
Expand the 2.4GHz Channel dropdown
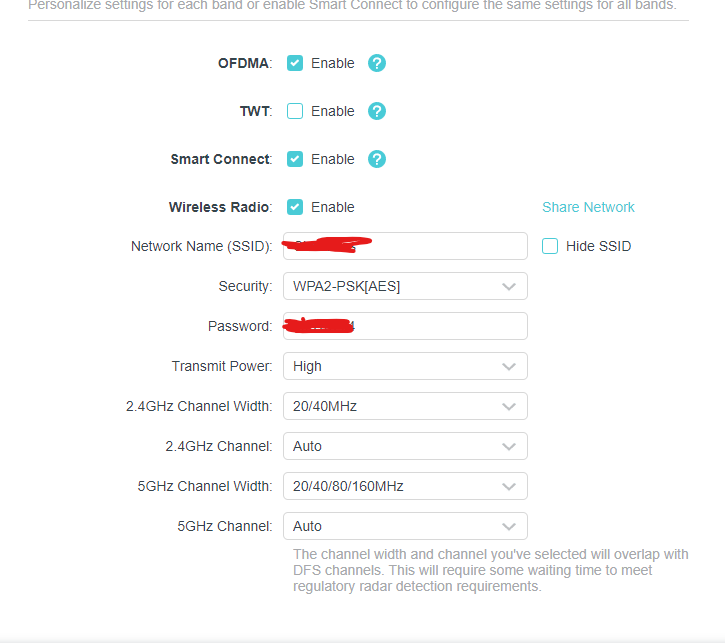[405, 446]
